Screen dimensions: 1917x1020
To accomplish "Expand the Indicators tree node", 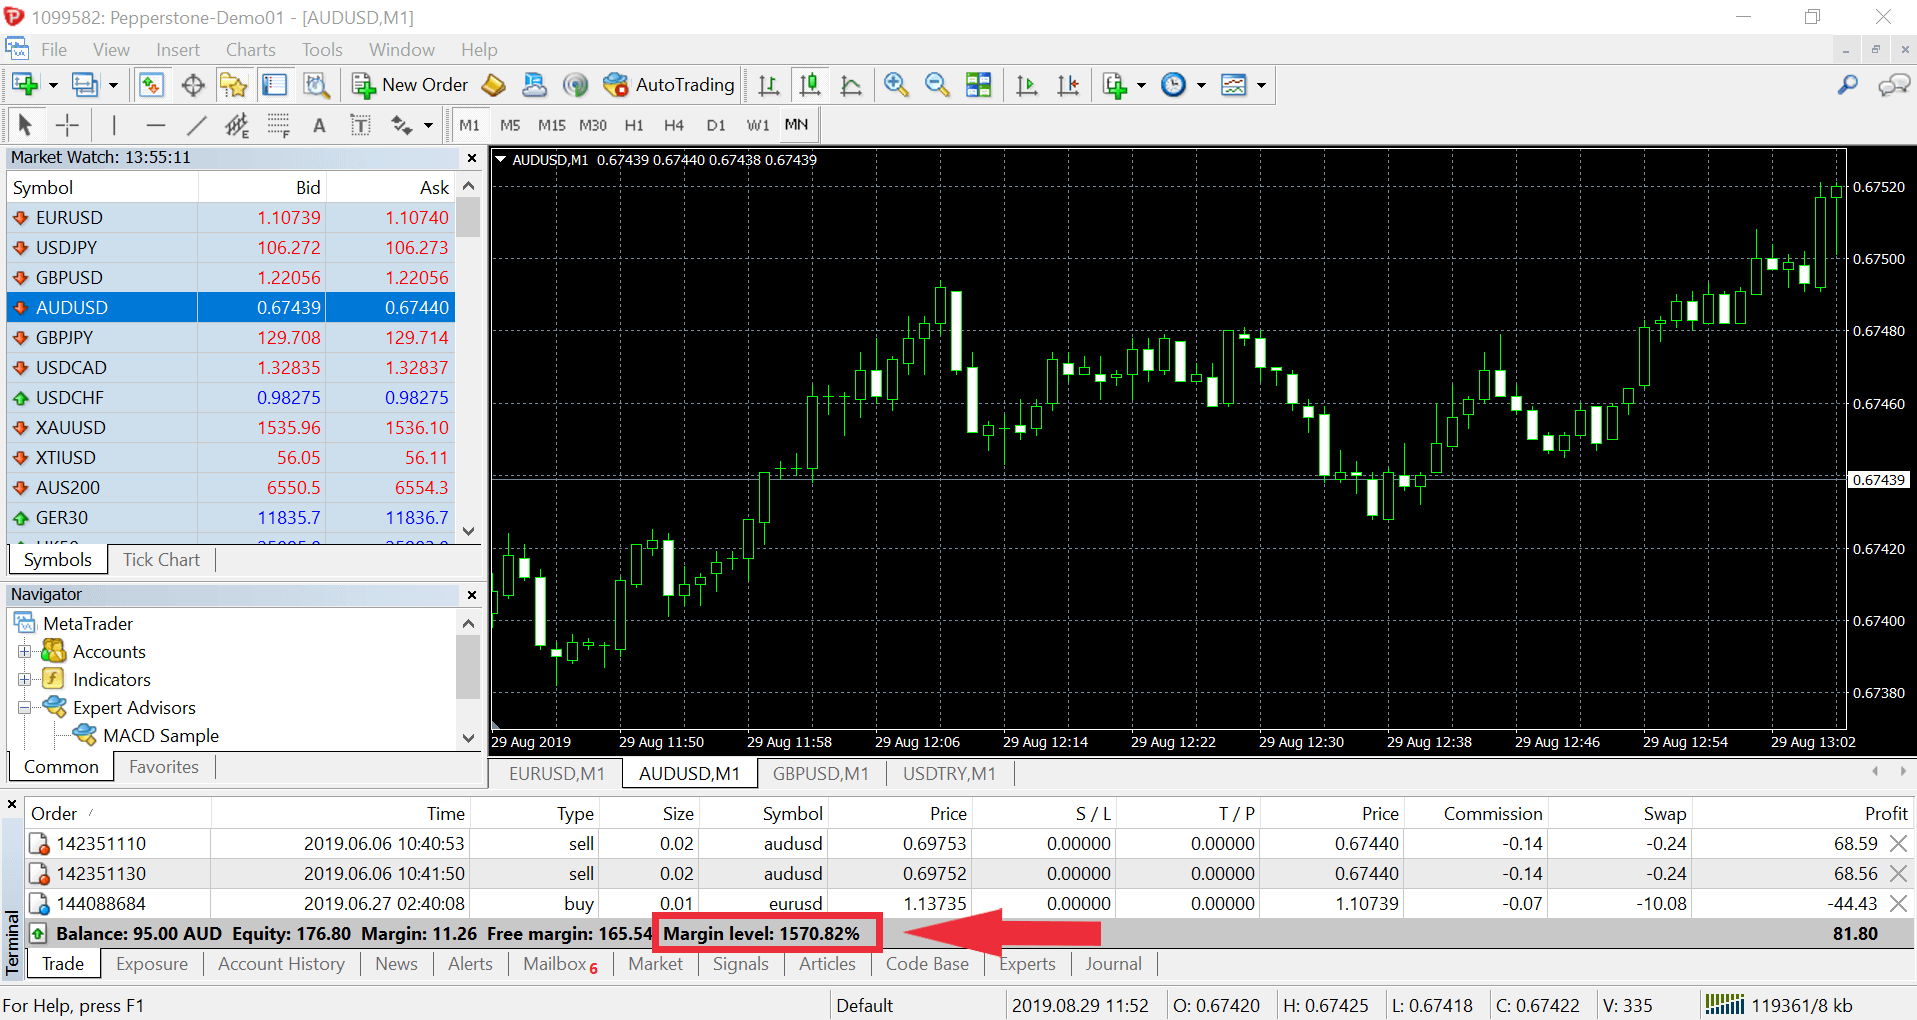I will point(25,680).
